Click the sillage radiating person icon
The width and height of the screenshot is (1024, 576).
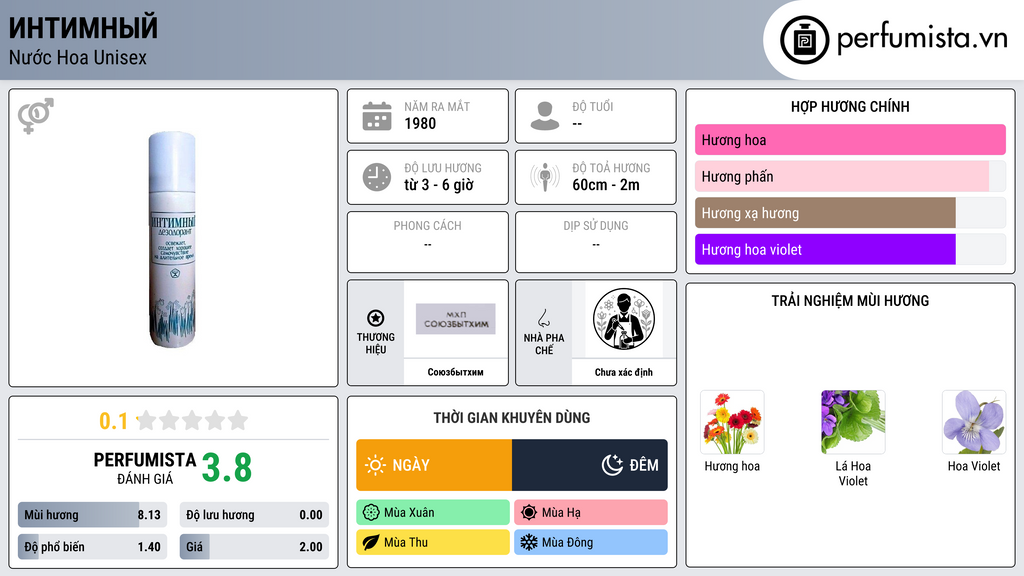(x=545, y=177)
